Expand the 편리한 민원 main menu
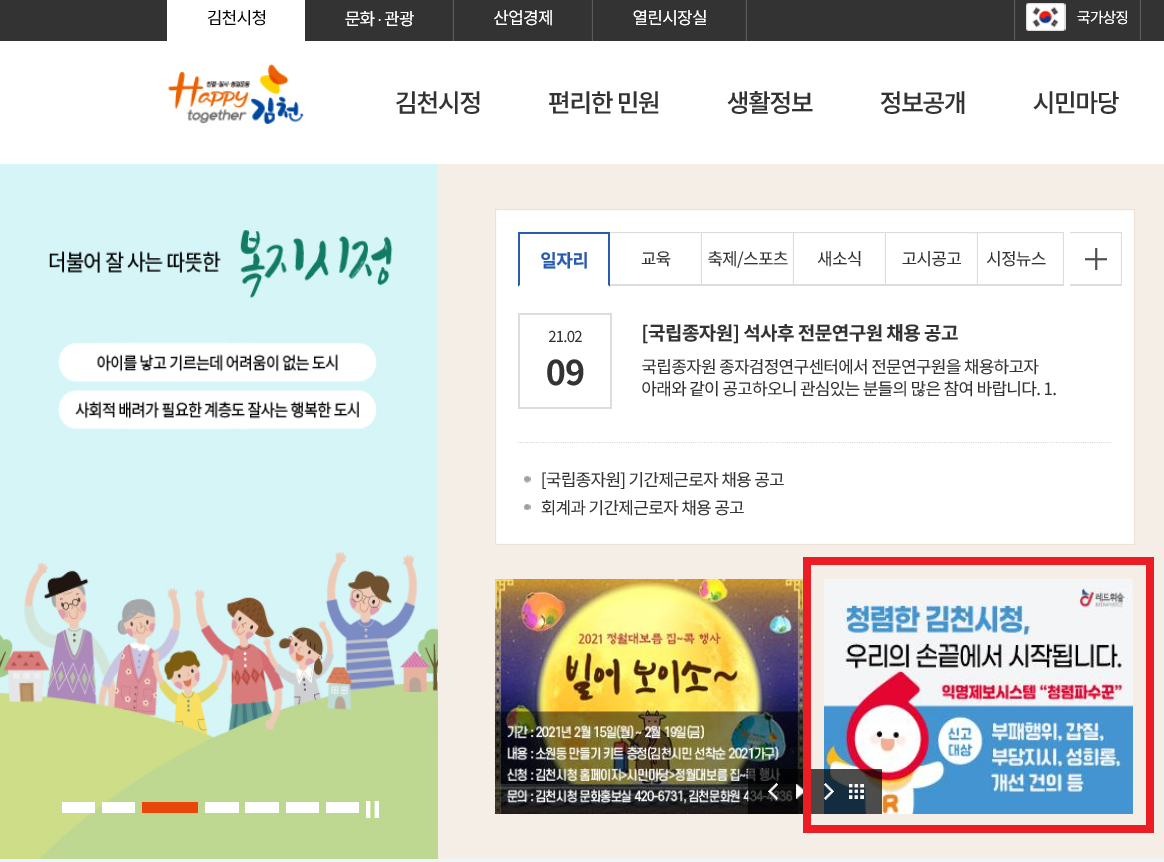This screenshot has height=862, width=1164. pos(604,102)
